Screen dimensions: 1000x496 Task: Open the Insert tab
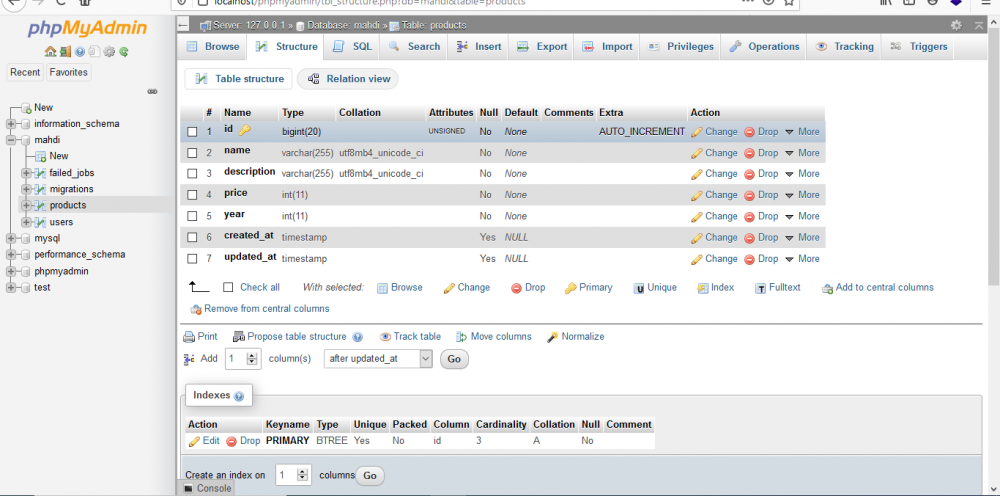pos(480,47)
